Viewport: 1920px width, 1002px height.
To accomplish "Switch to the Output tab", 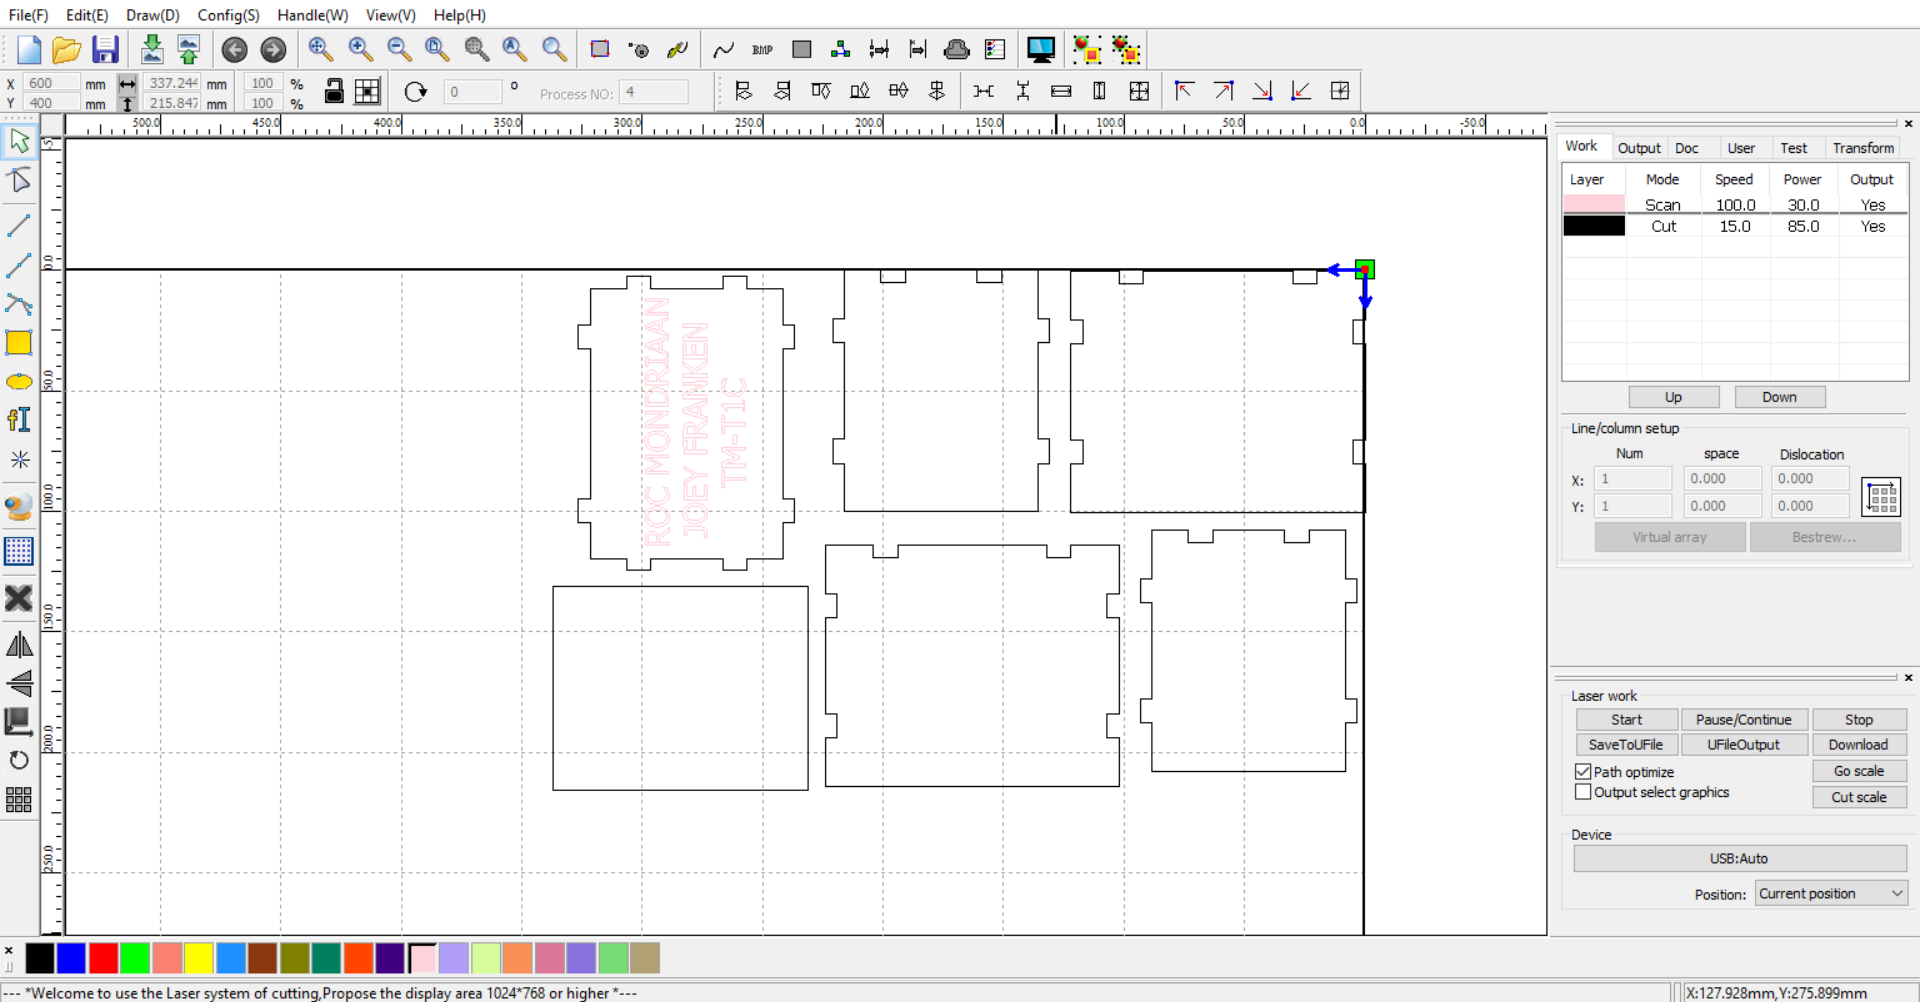I will (x=1639, y=148).
